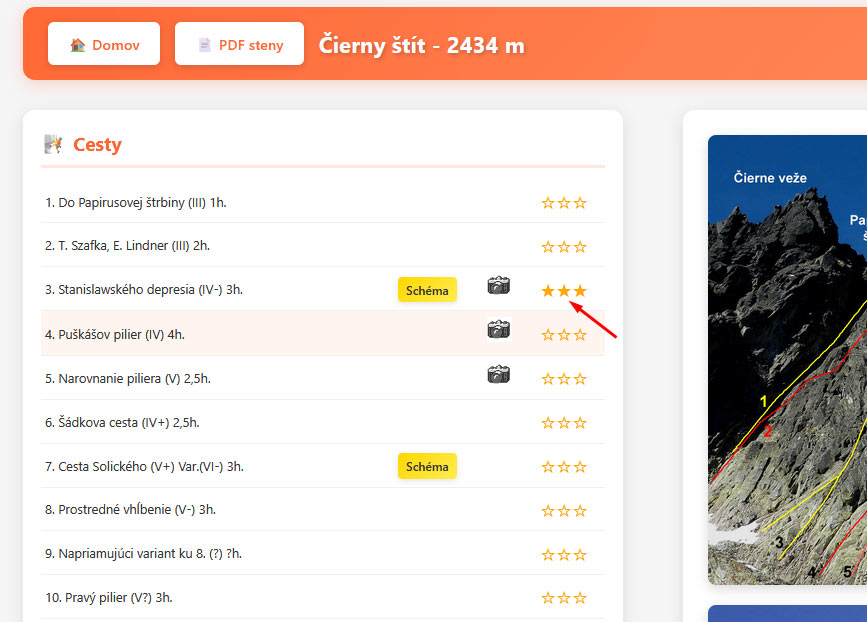
Task: Rate Do Papirusovej štrbiny route three stars
Action: pos(580,203)
